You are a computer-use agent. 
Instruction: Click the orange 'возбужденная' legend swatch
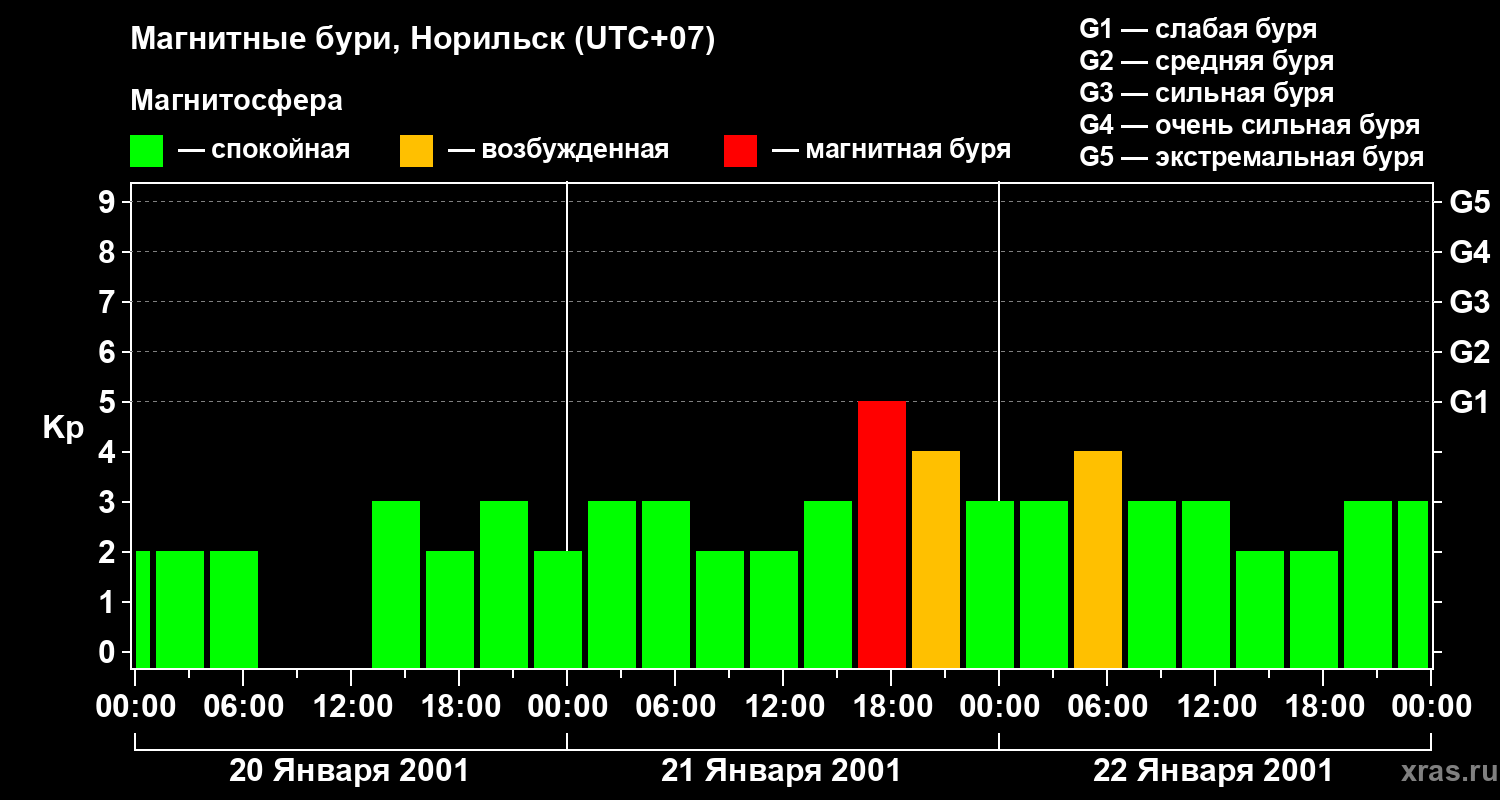click(x=416, y=151)
